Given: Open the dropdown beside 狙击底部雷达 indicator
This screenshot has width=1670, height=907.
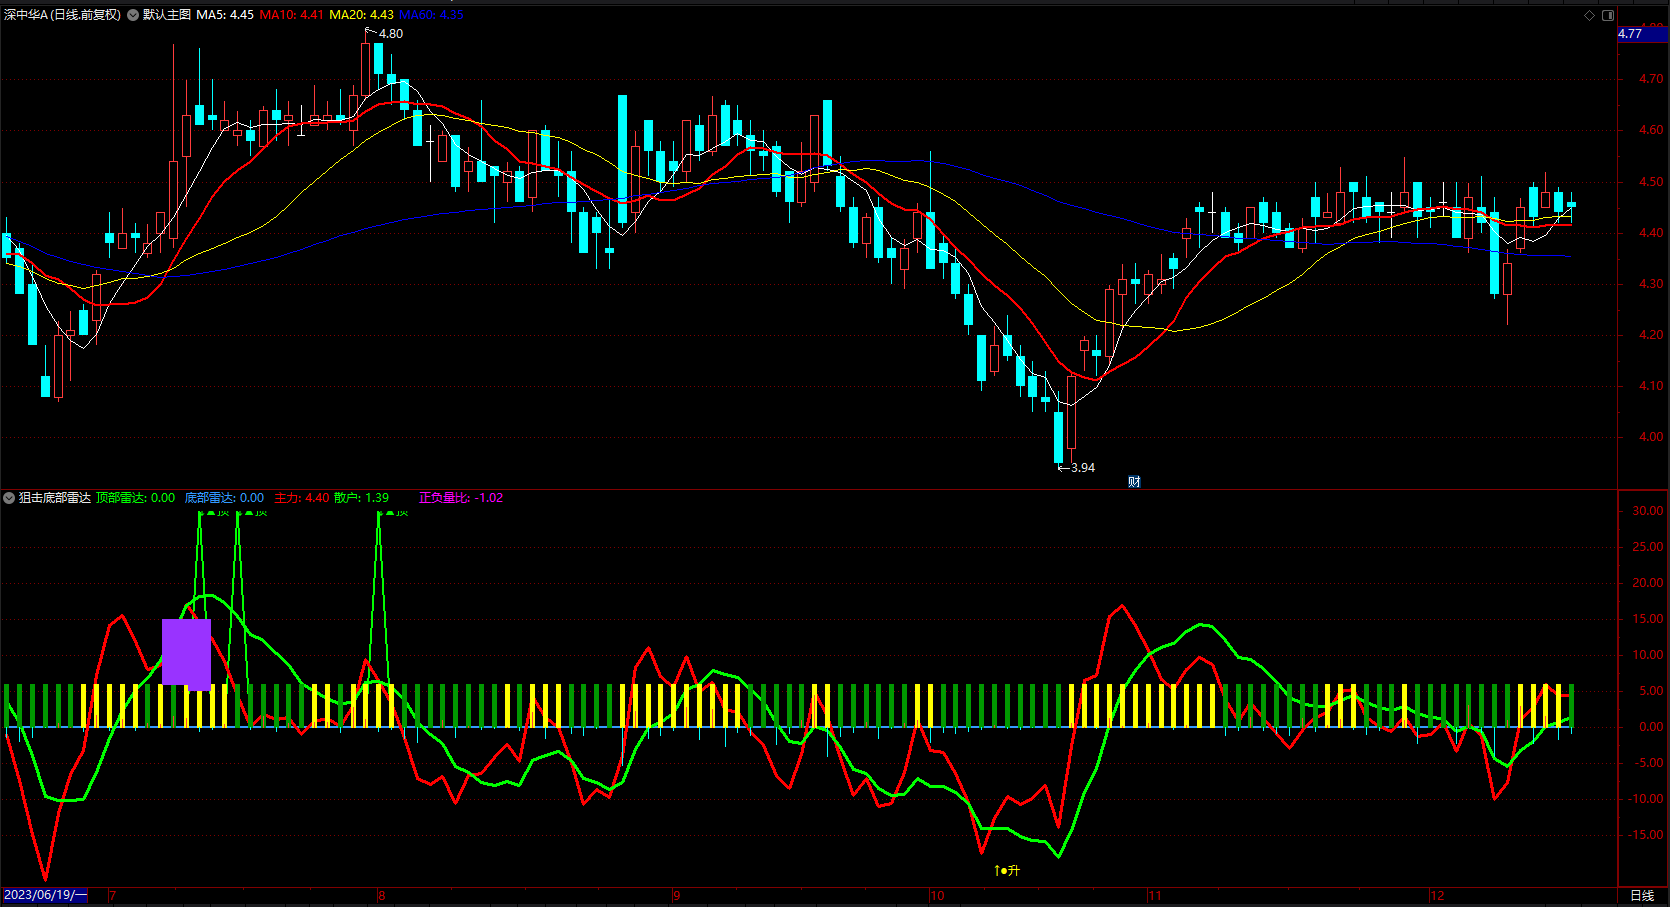Looking at the screenshot, I should coord(9,498).
